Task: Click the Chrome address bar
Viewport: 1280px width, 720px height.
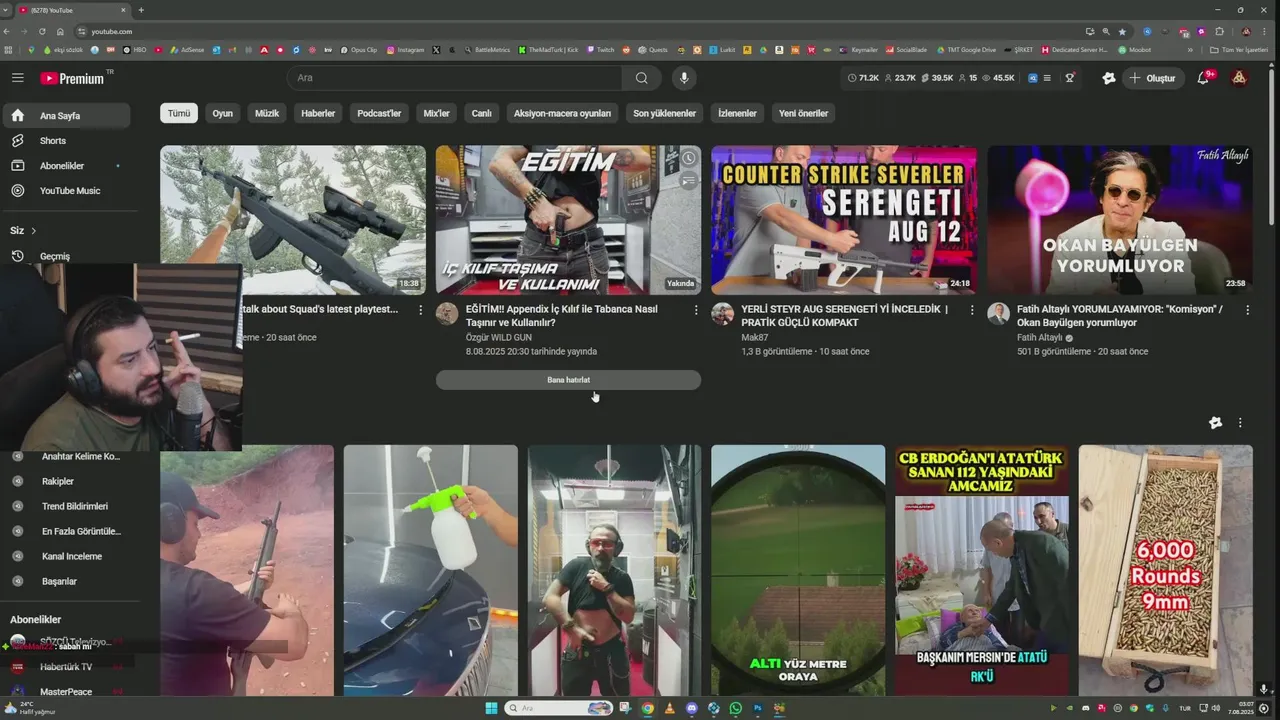Action: (580, 31)
